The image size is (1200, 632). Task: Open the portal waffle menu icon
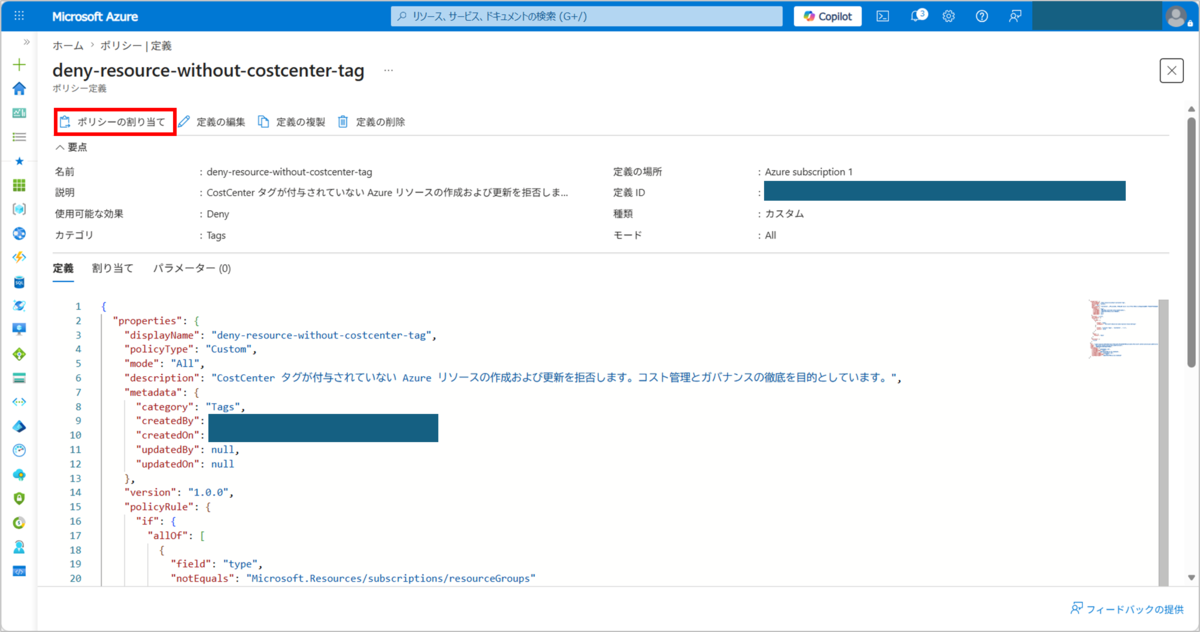point(19,16)
